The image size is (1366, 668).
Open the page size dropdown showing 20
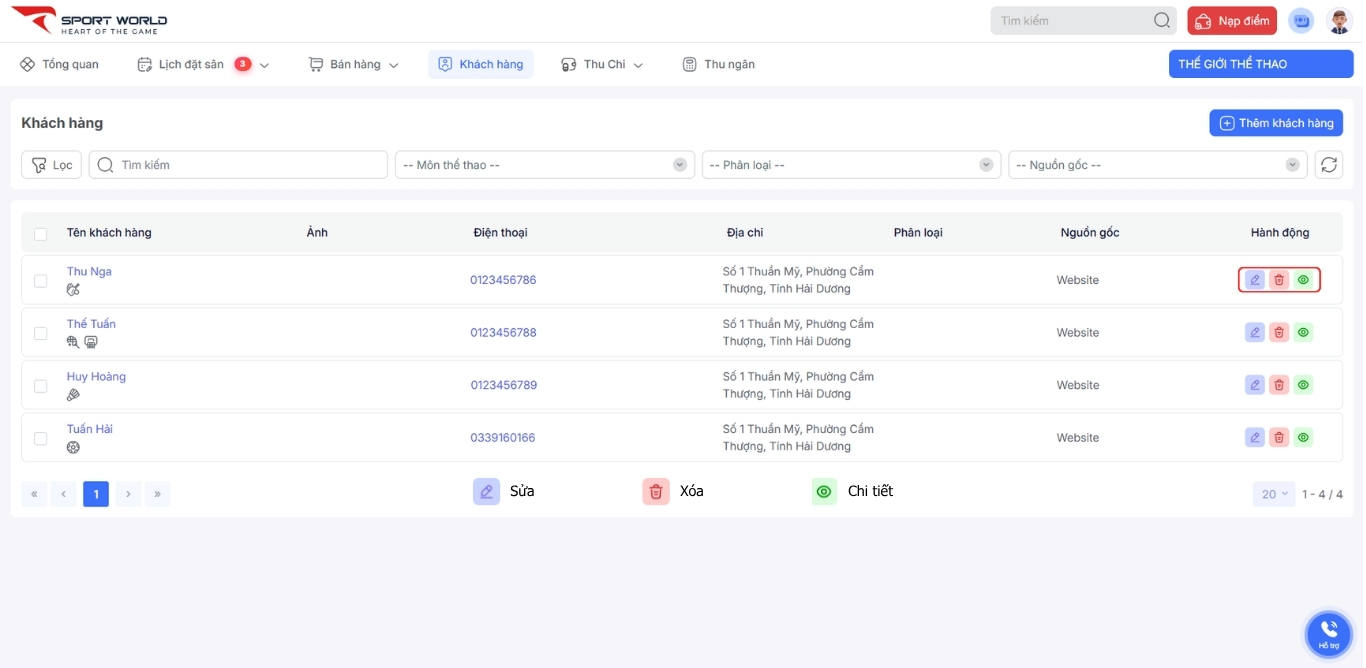click(1273, 494)
